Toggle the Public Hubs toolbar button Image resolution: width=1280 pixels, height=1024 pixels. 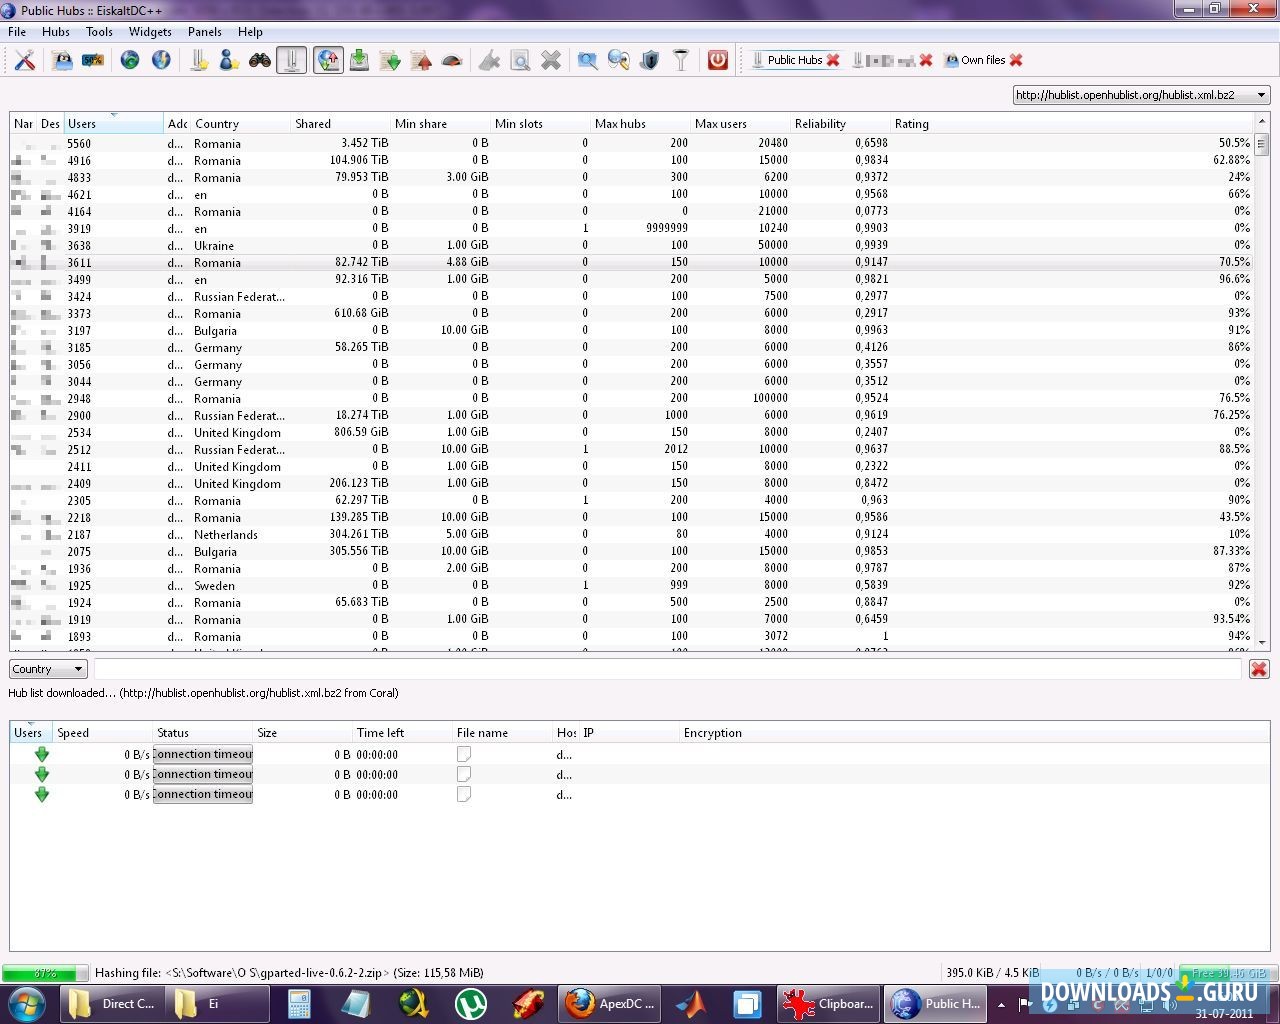(291, 61)
